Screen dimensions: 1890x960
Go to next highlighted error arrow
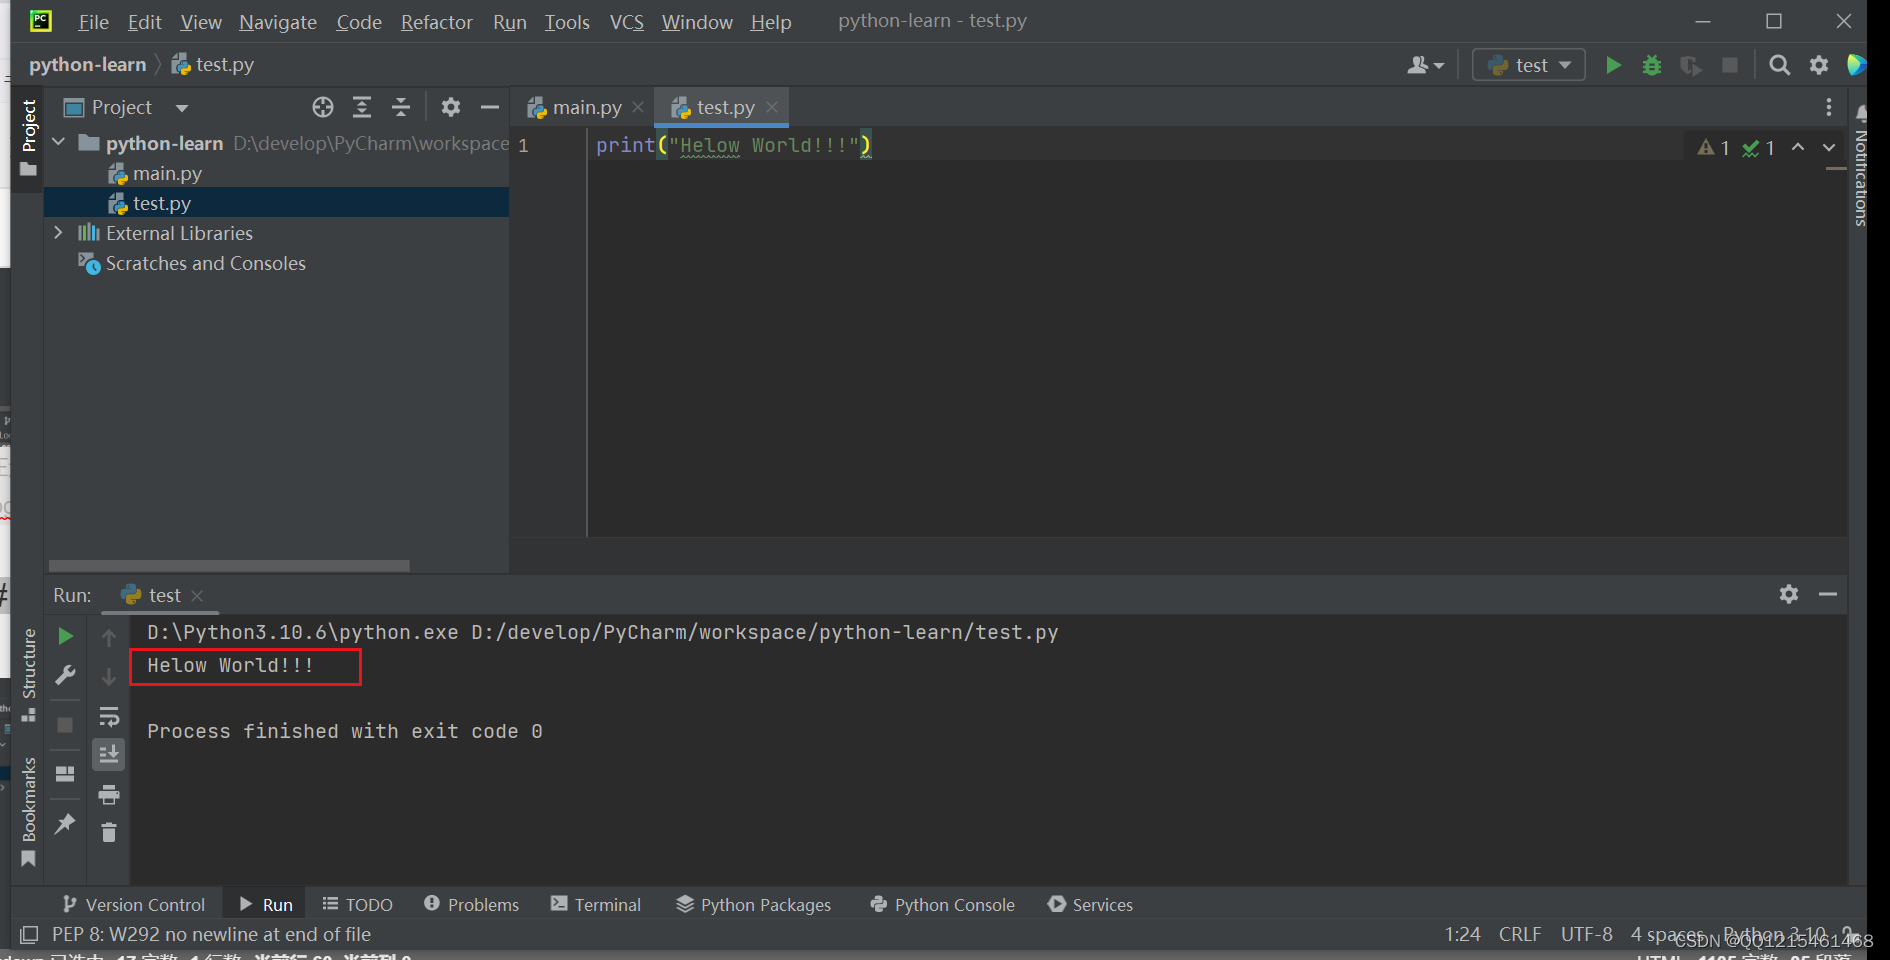[x=1829, y=147]
